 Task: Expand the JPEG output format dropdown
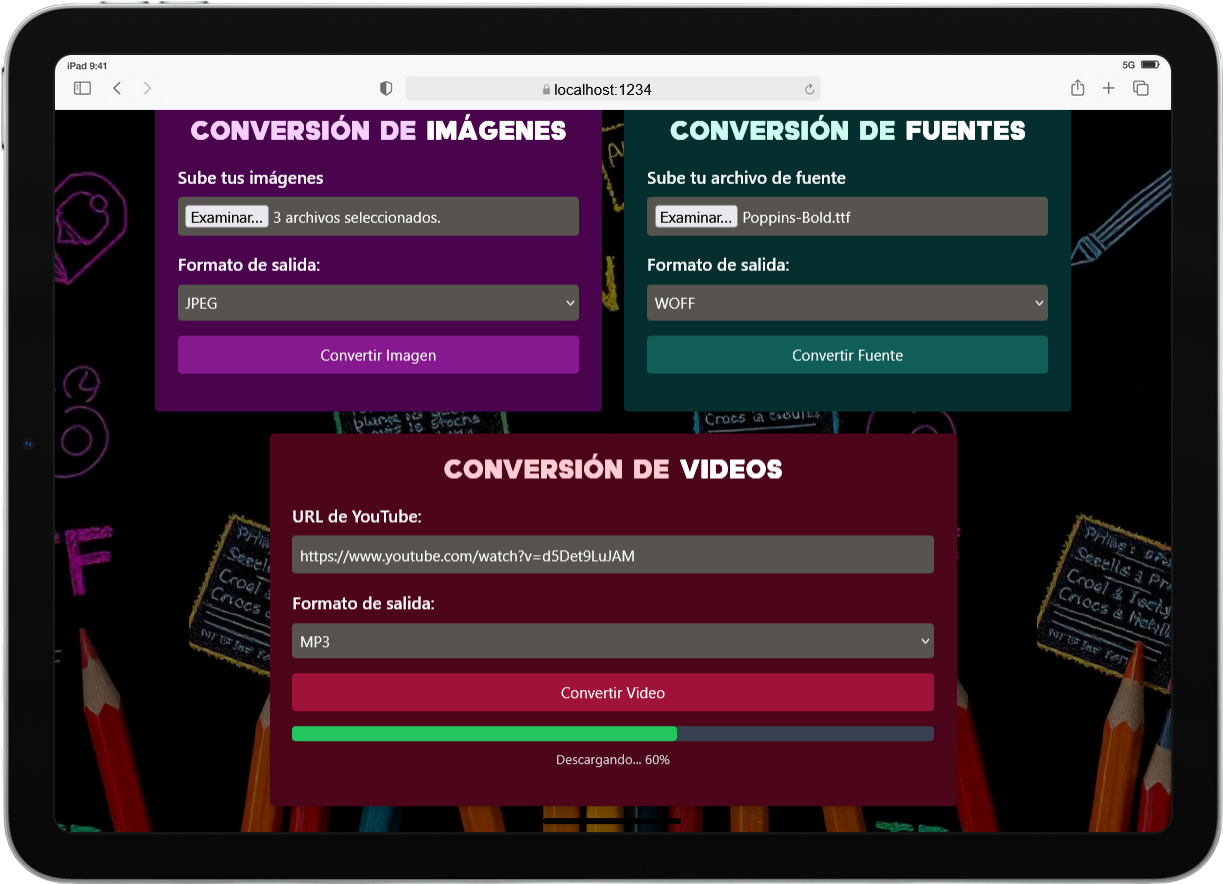[378, 303]
